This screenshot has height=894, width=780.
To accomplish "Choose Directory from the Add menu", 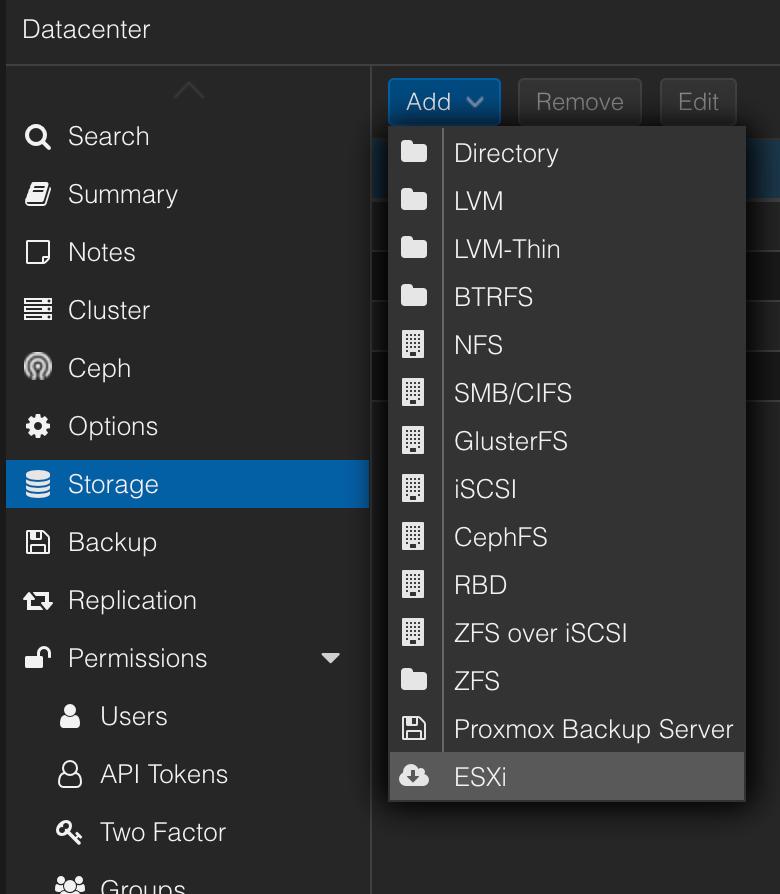I will coord(506,153).
